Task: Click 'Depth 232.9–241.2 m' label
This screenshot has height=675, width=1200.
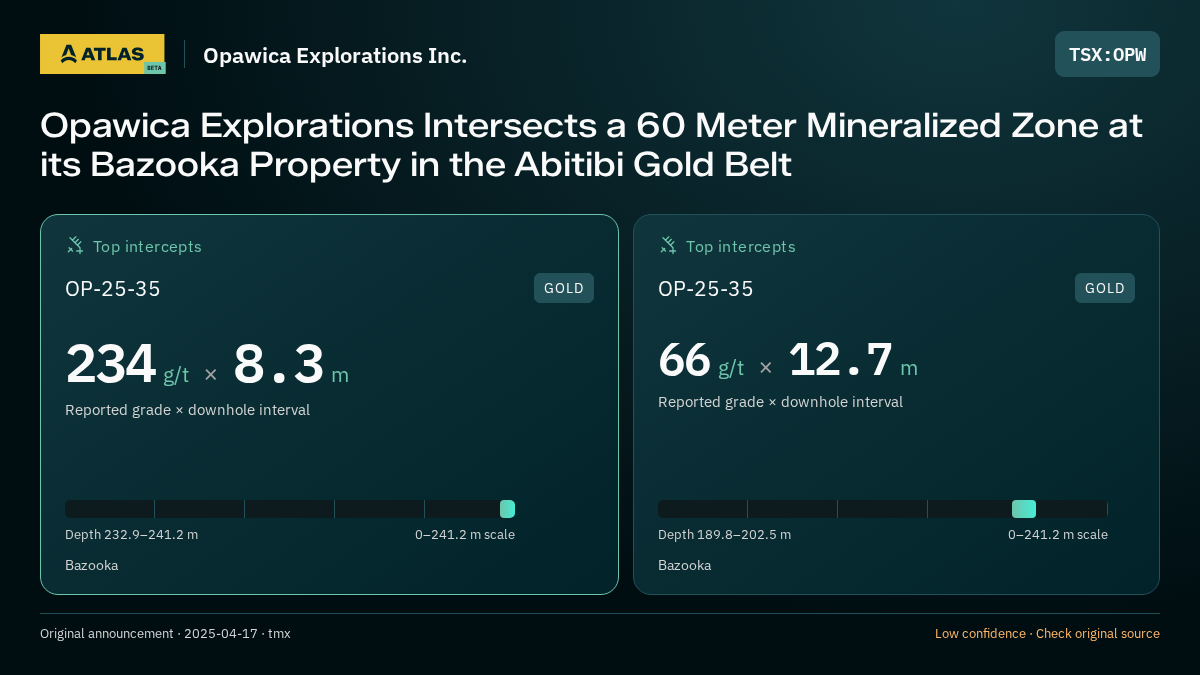Action: tap(131, 535)
